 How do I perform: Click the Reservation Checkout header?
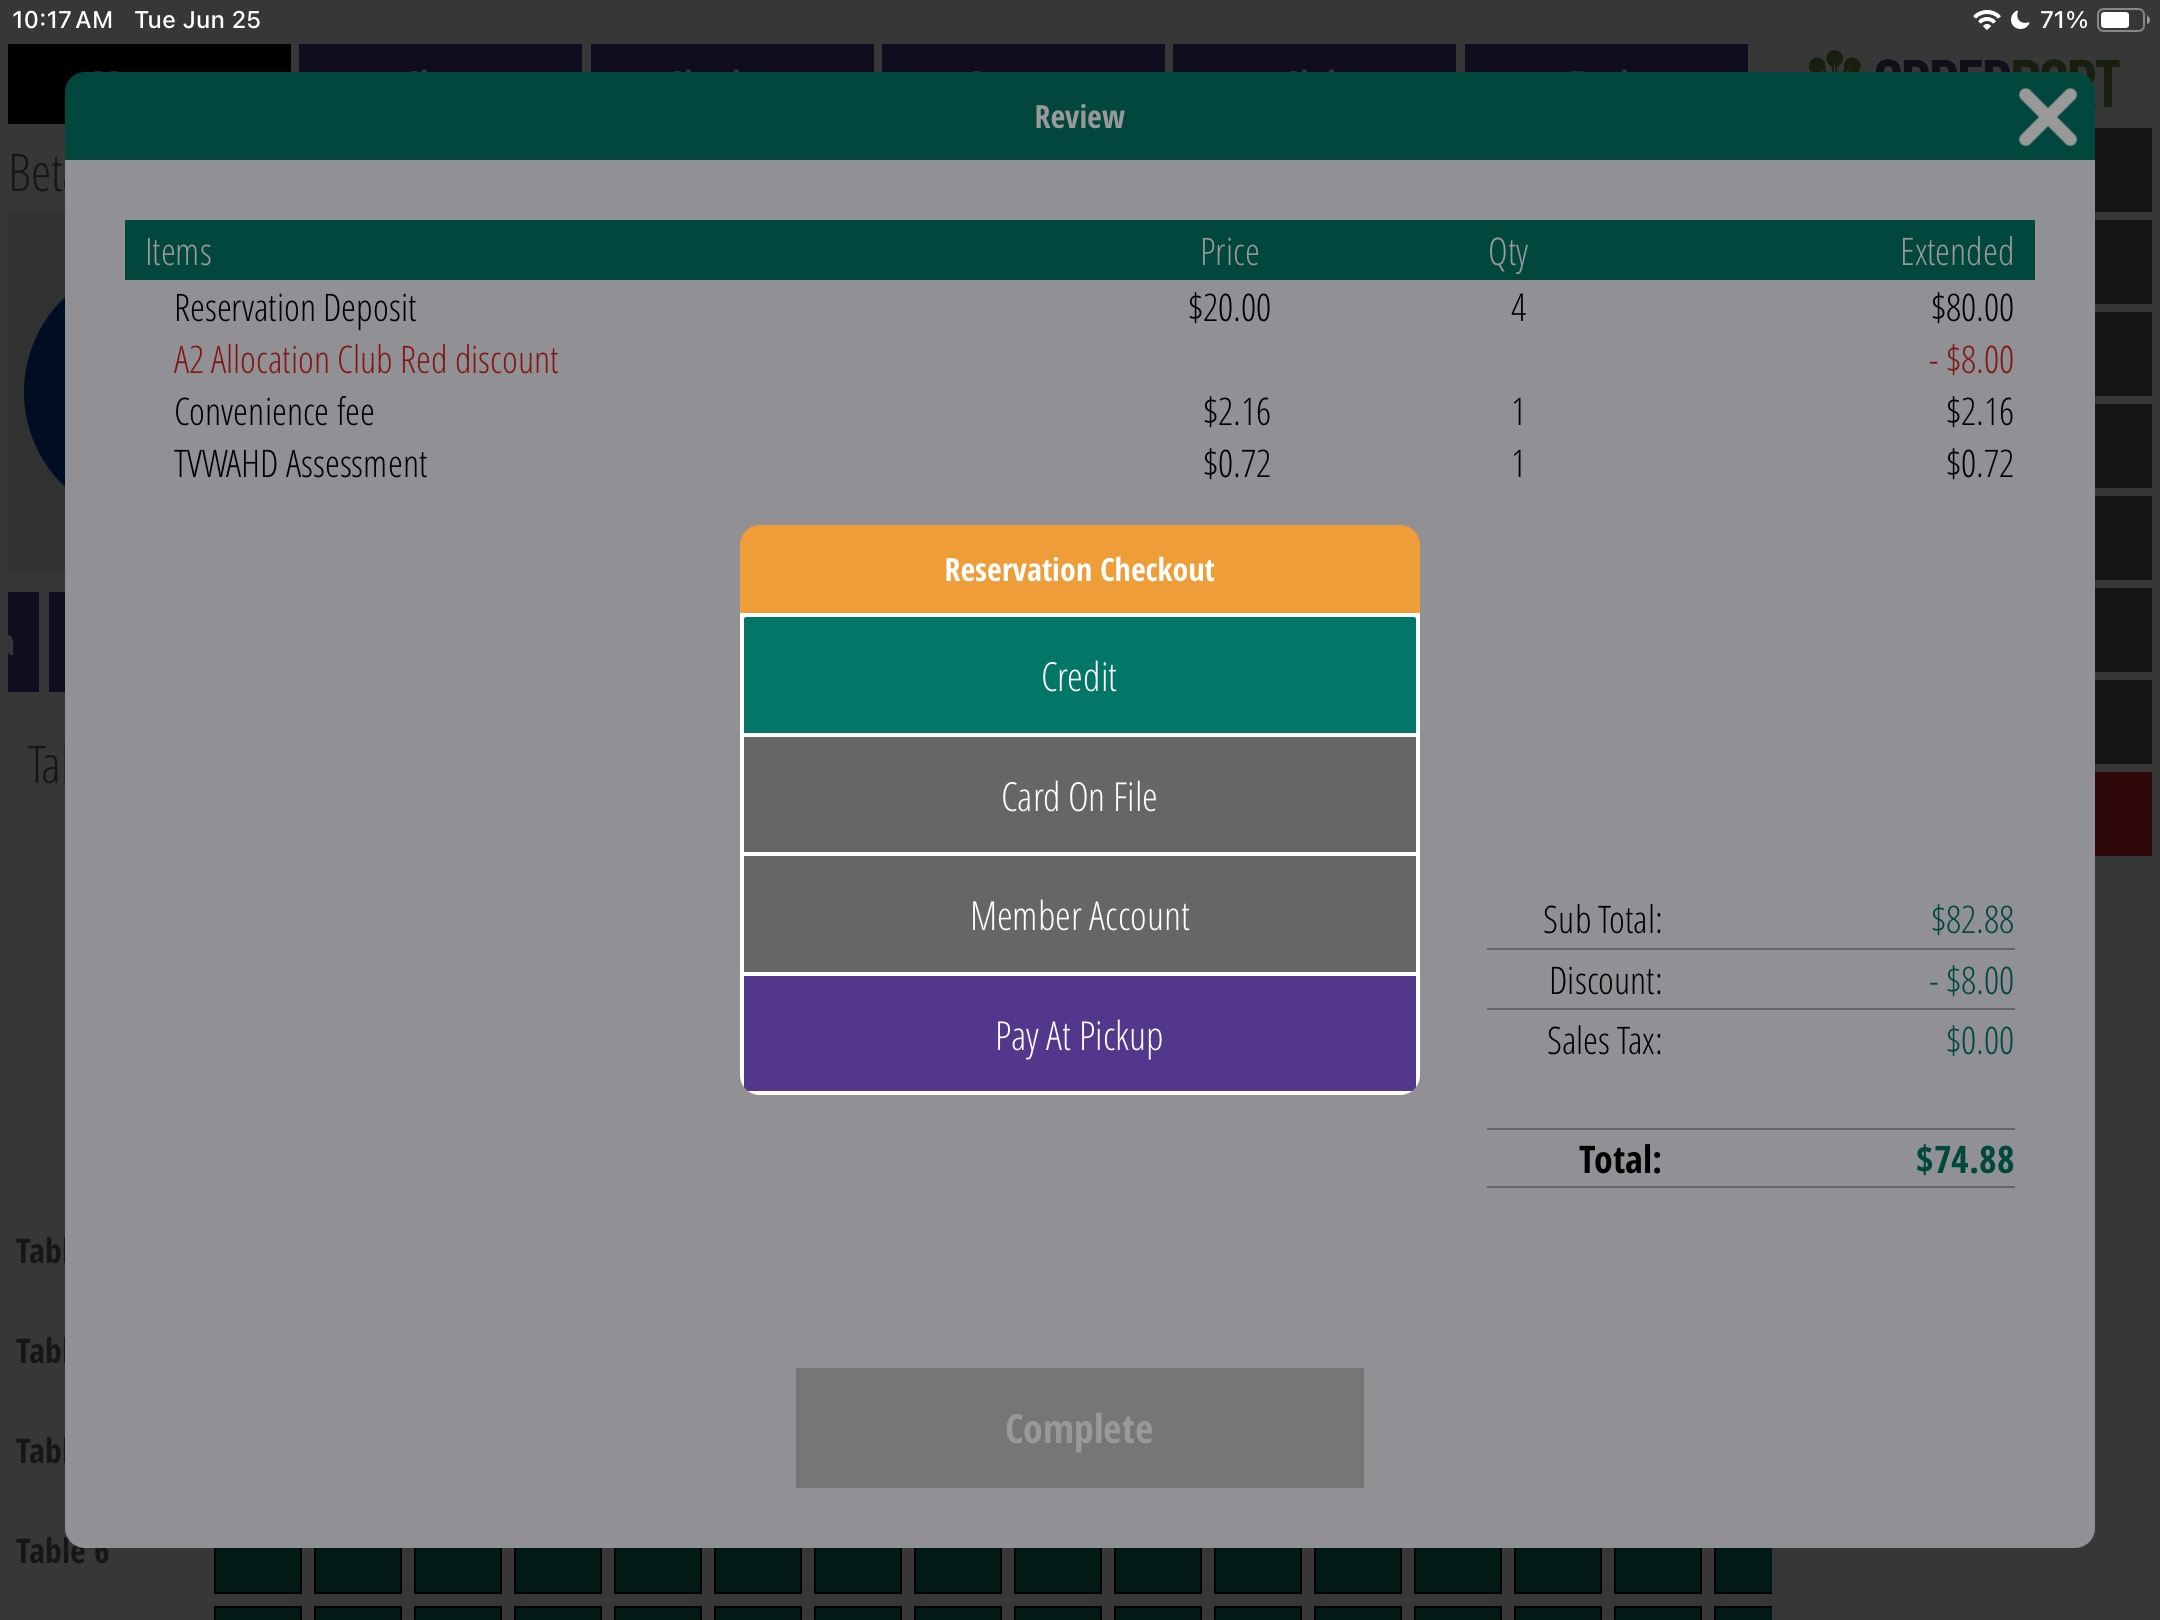pyautogui.click(x=1079, y=569)
